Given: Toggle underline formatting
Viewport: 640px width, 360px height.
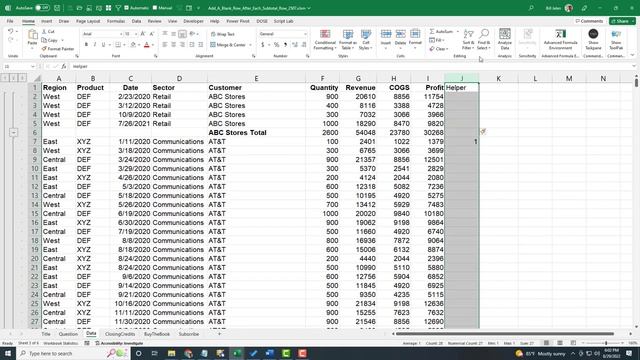Looking at the screenshot, I should pos(103,44).
